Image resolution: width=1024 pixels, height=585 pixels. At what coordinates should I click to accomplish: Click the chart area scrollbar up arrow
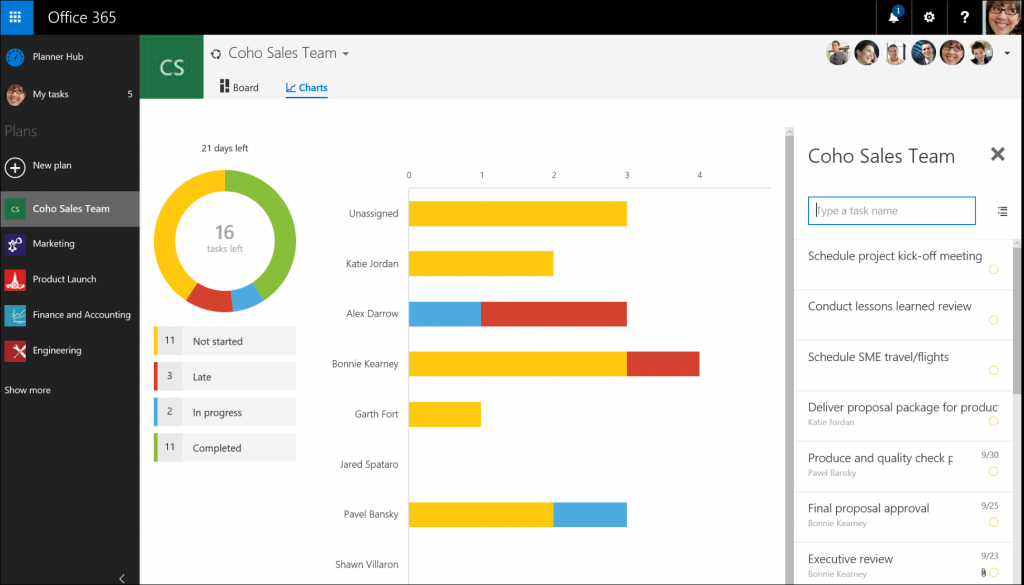click(789, 133)
